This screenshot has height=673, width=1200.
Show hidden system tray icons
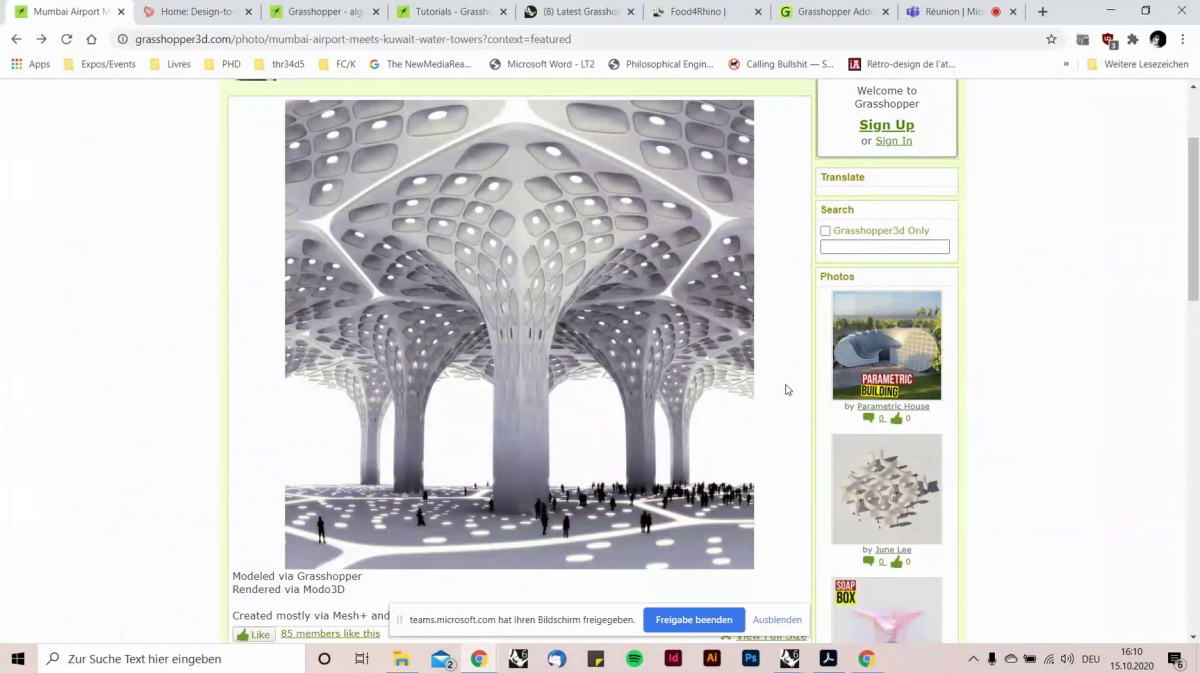[x=973, y=659]
